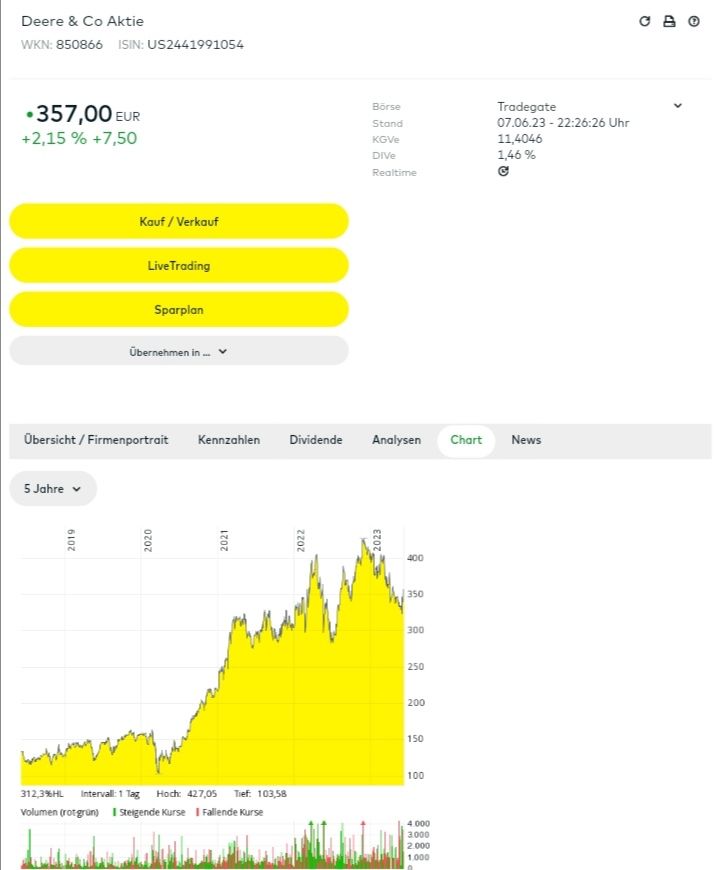Select the Dividende tab
Viewport: 720px width, 870px height.
[316, 440]
